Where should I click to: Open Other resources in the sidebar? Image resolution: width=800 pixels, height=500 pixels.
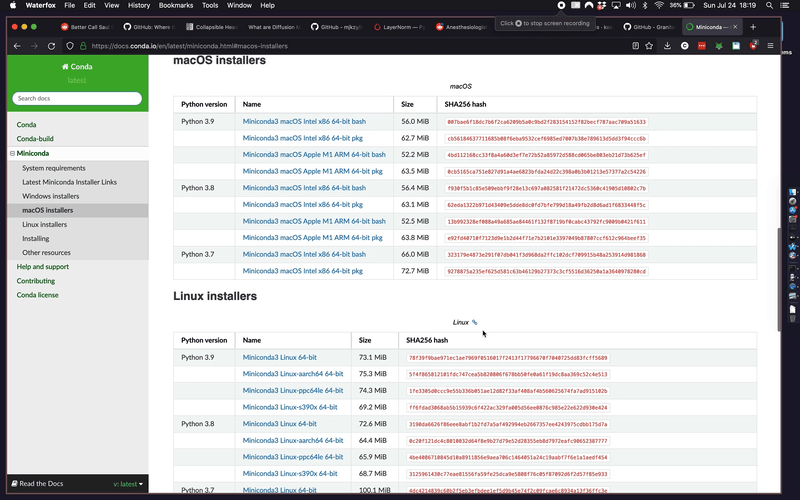click(46, 253)
